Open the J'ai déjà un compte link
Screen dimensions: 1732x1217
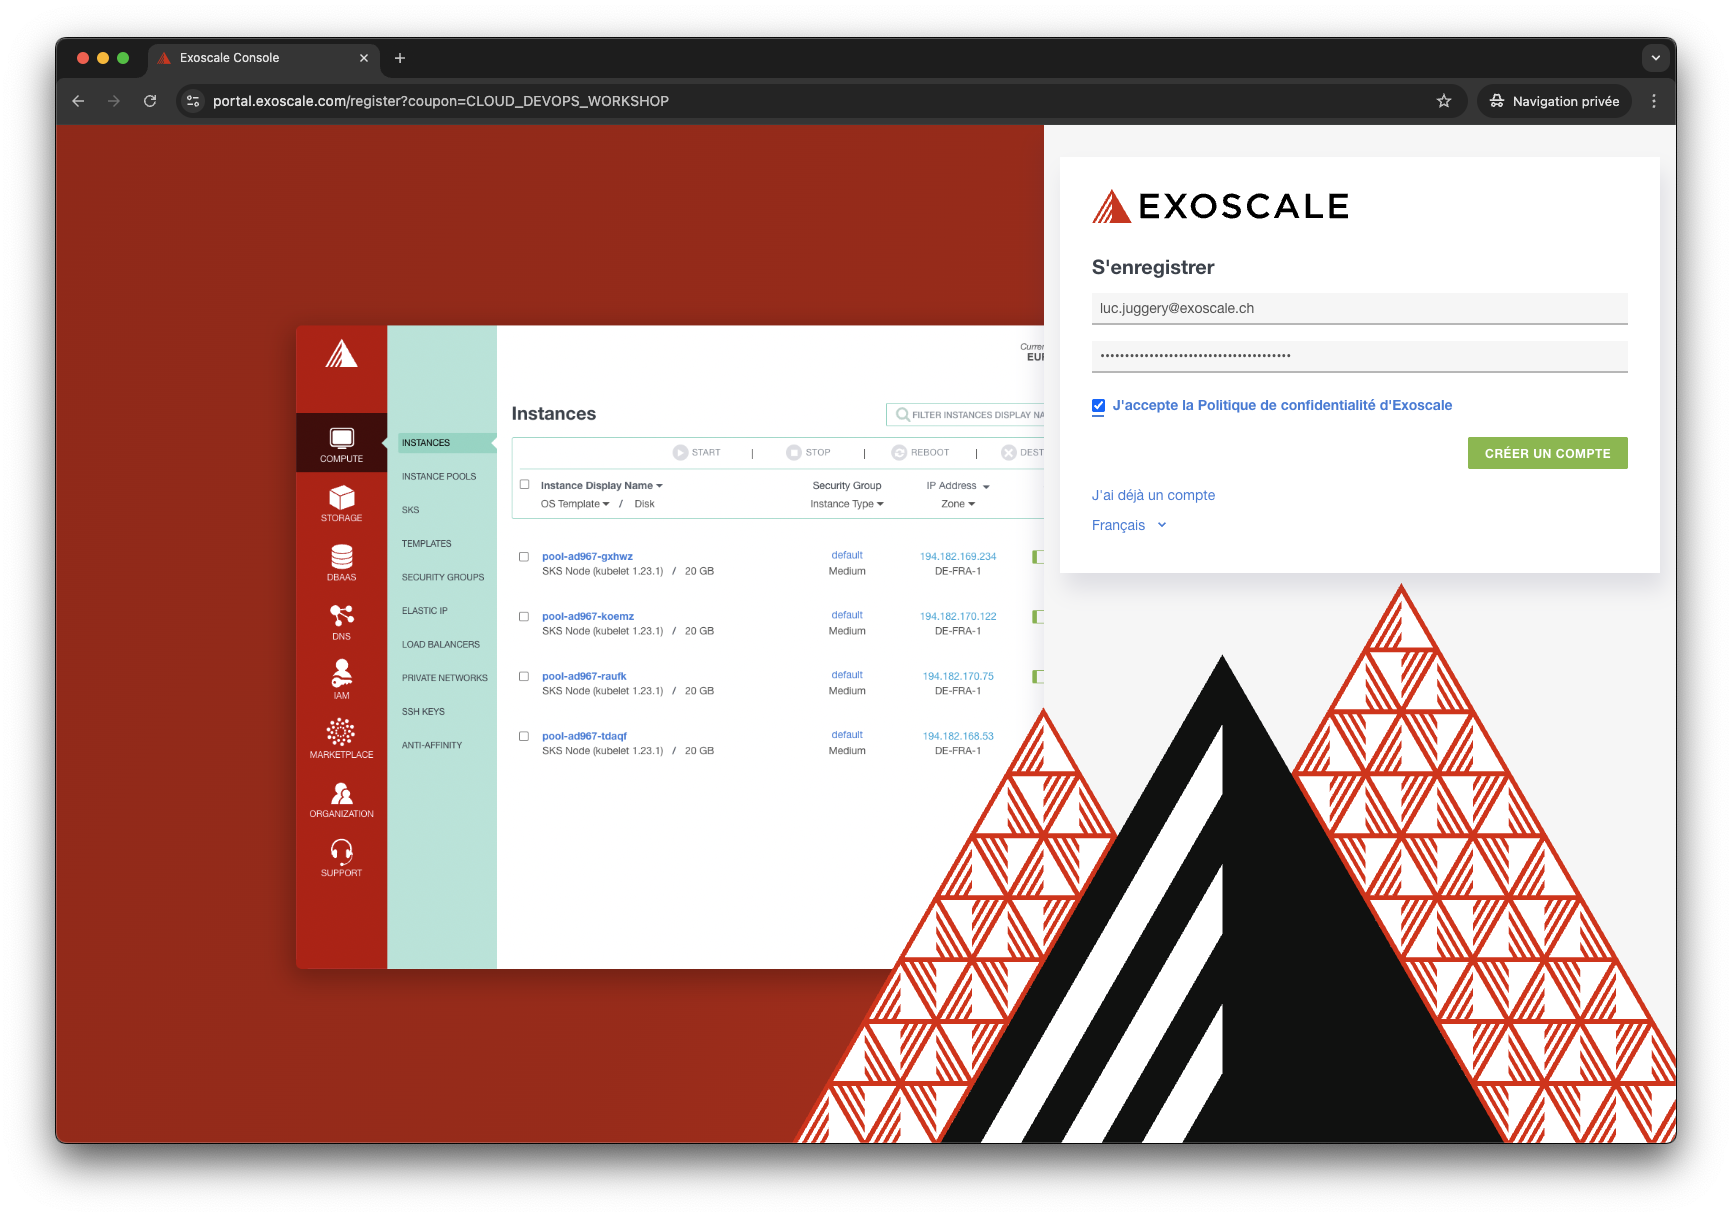(x=1153, y=495)
